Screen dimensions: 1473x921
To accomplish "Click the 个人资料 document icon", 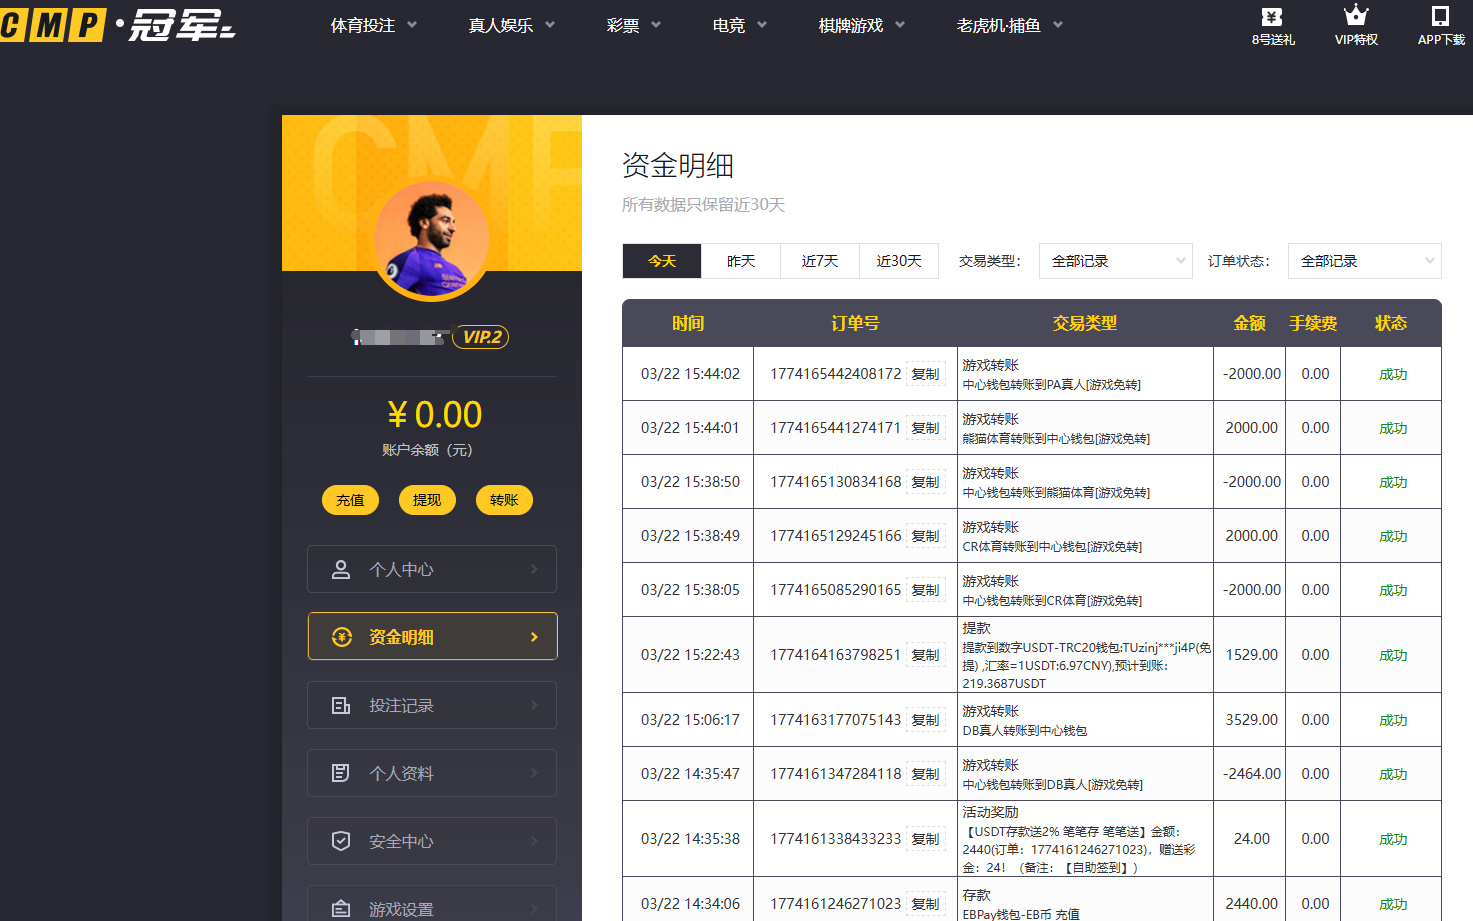I will coord(341,773).
